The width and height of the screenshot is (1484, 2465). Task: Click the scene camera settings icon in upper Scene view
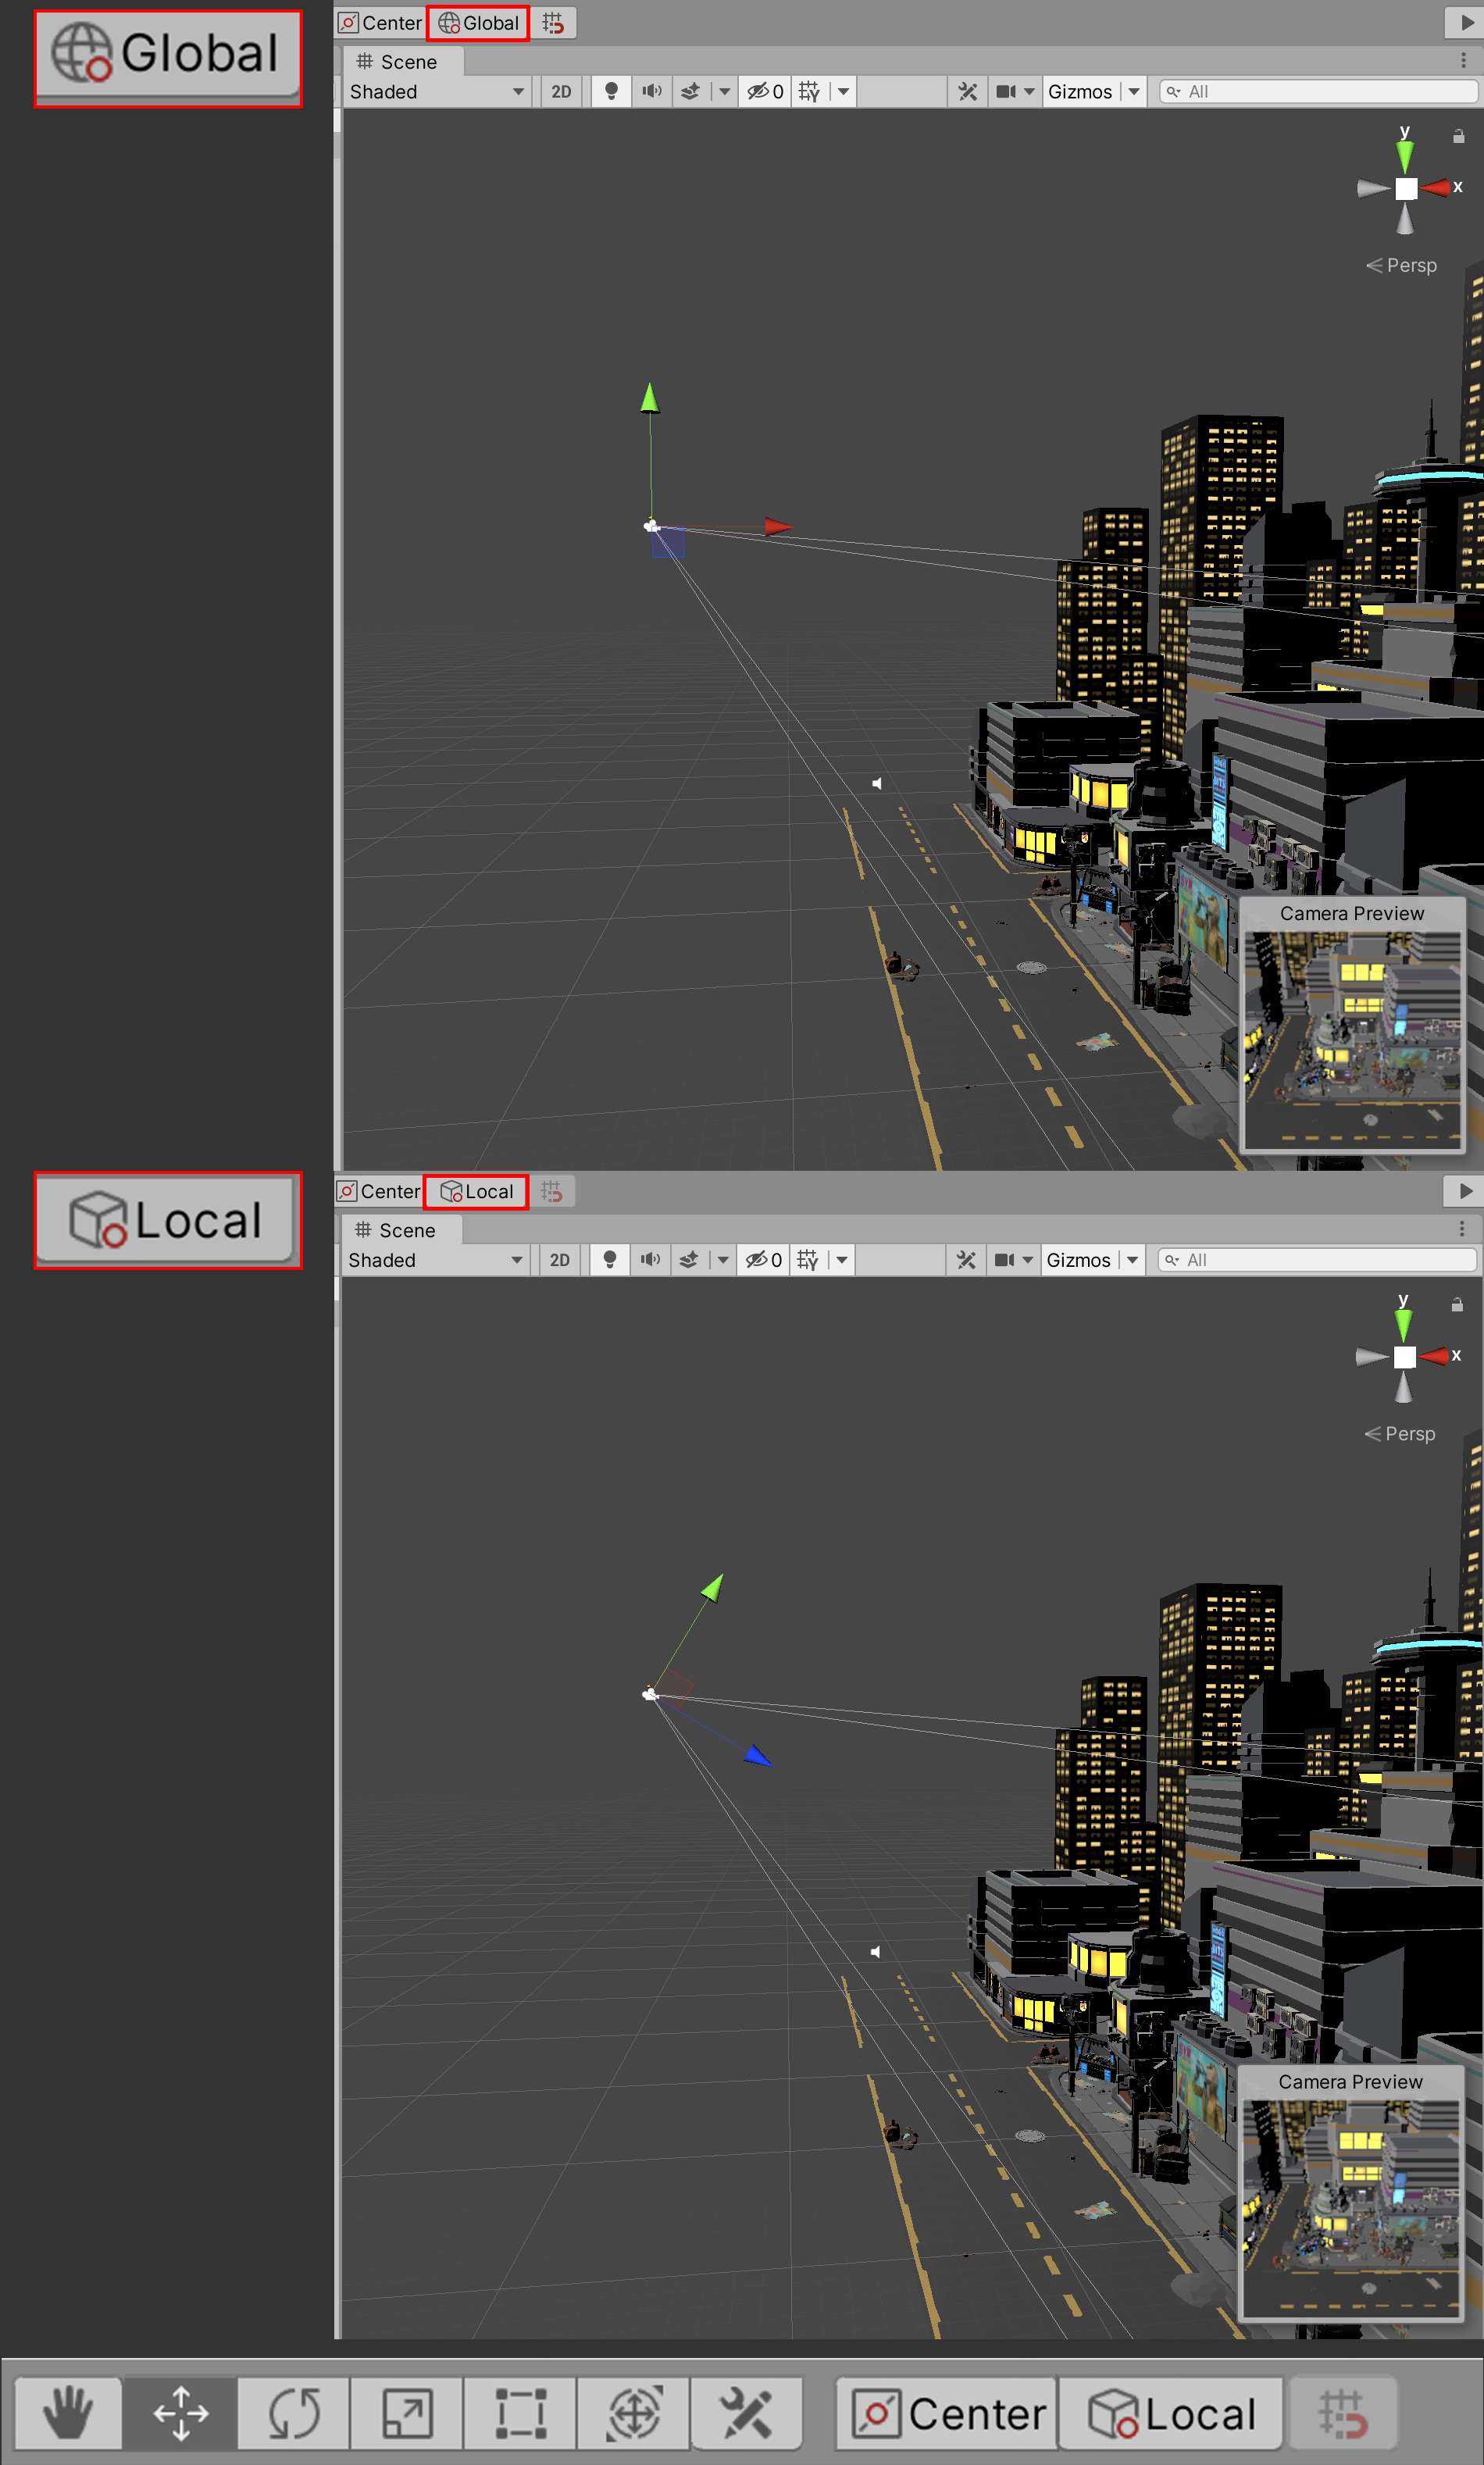1006,92
